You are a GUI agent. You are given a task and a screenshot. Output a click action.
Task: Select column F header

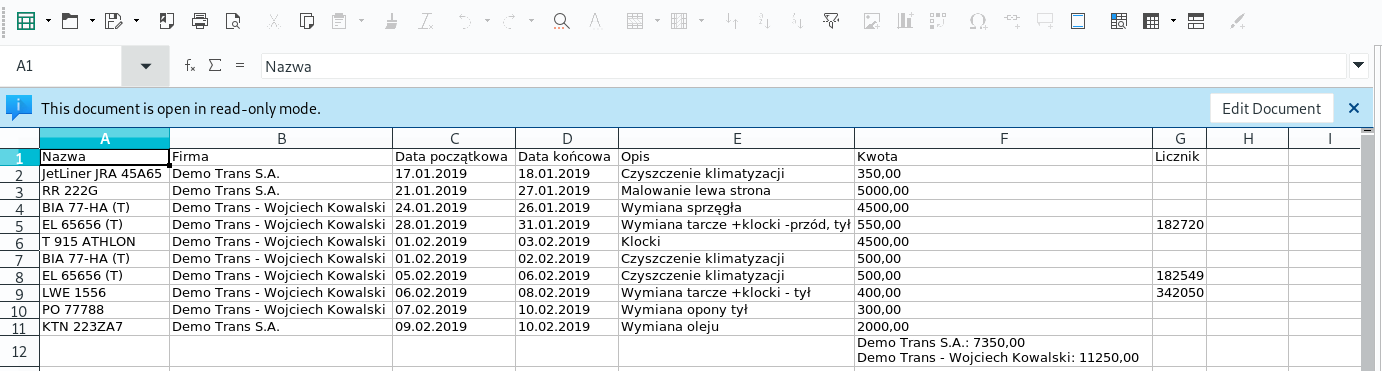point(1003,138)
